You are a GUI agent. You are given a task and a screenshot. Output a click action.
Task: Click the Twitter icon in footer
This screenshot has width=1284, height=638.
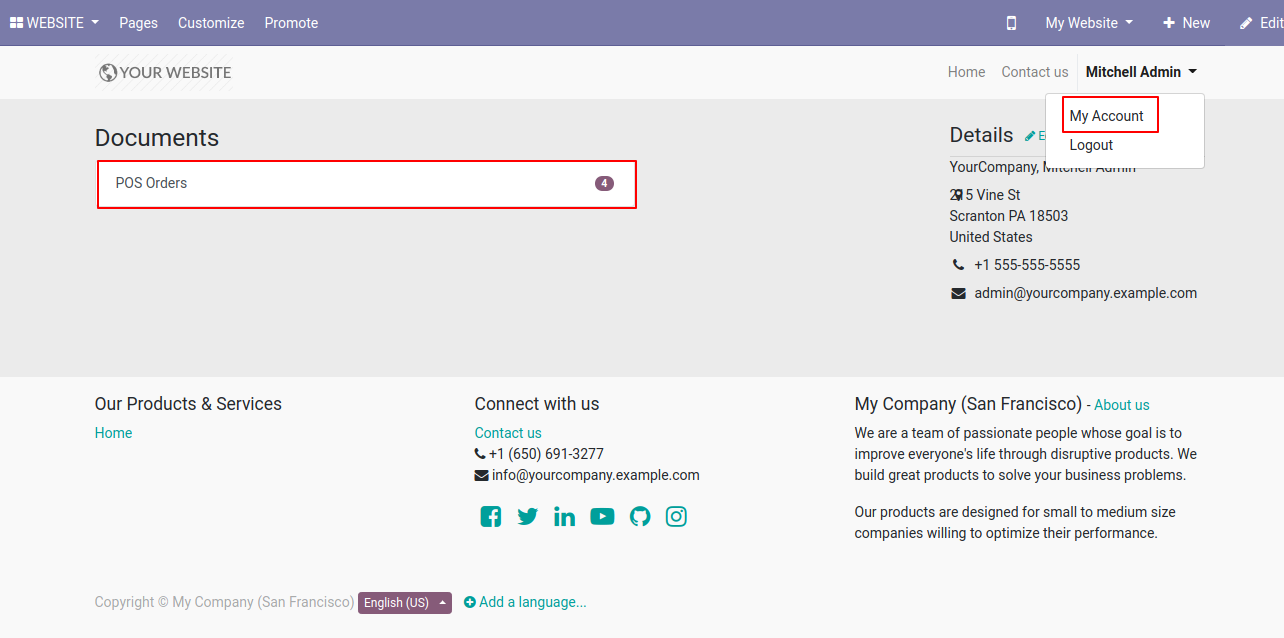528,517
